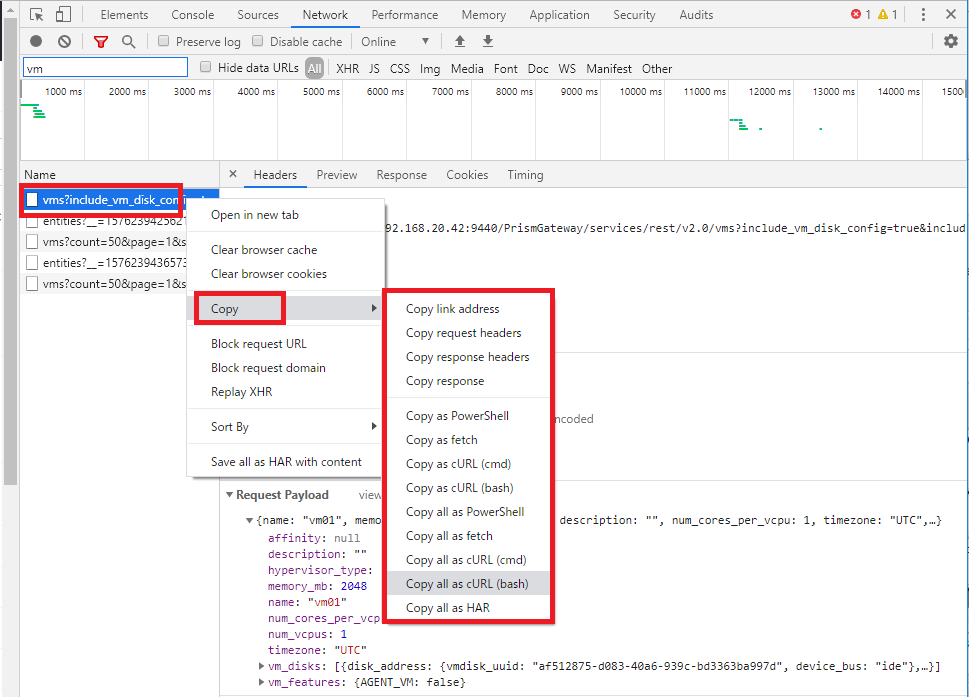Show the Cookies tab of request
Image resolution: width=969 pixels, height=697 pixels.
467,175
